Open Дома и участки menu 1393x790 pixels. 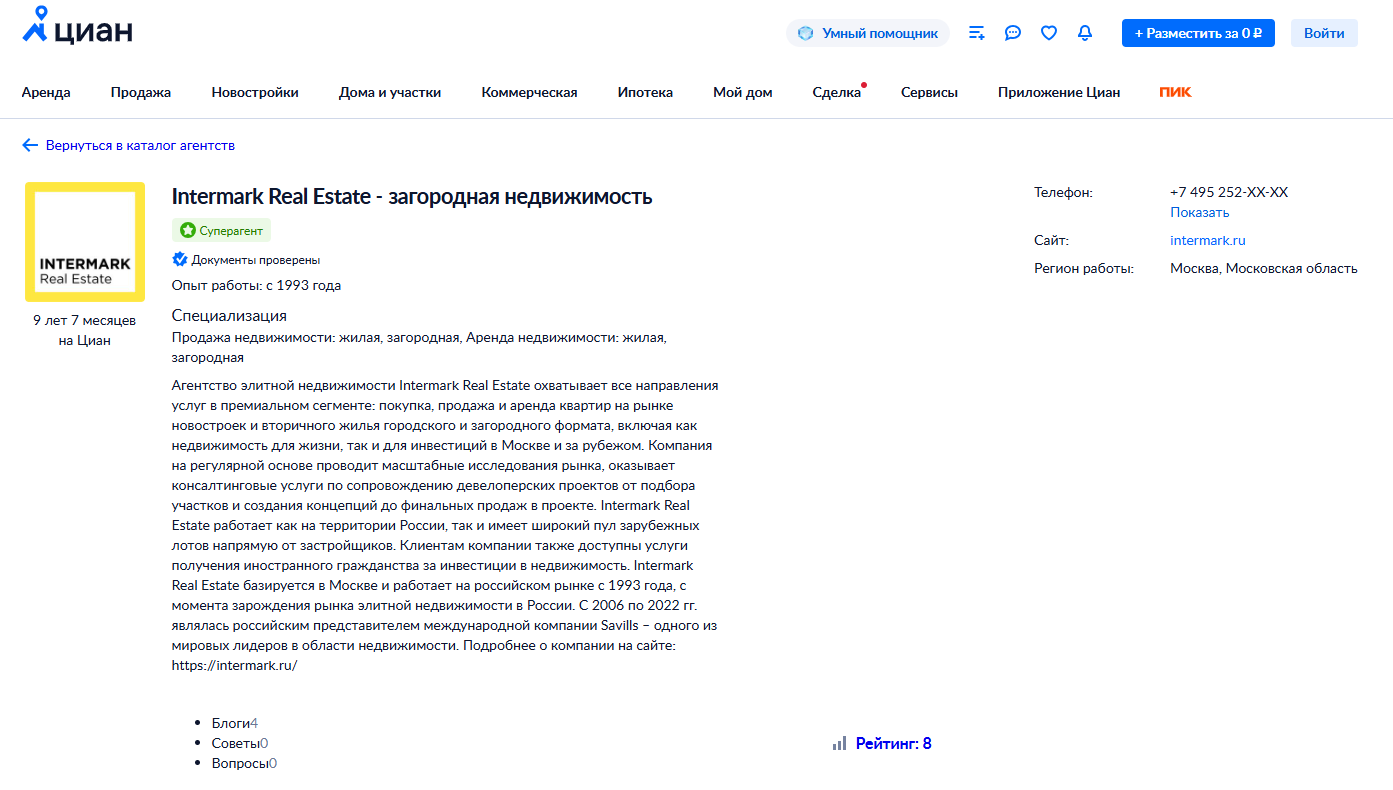(390, 92)
